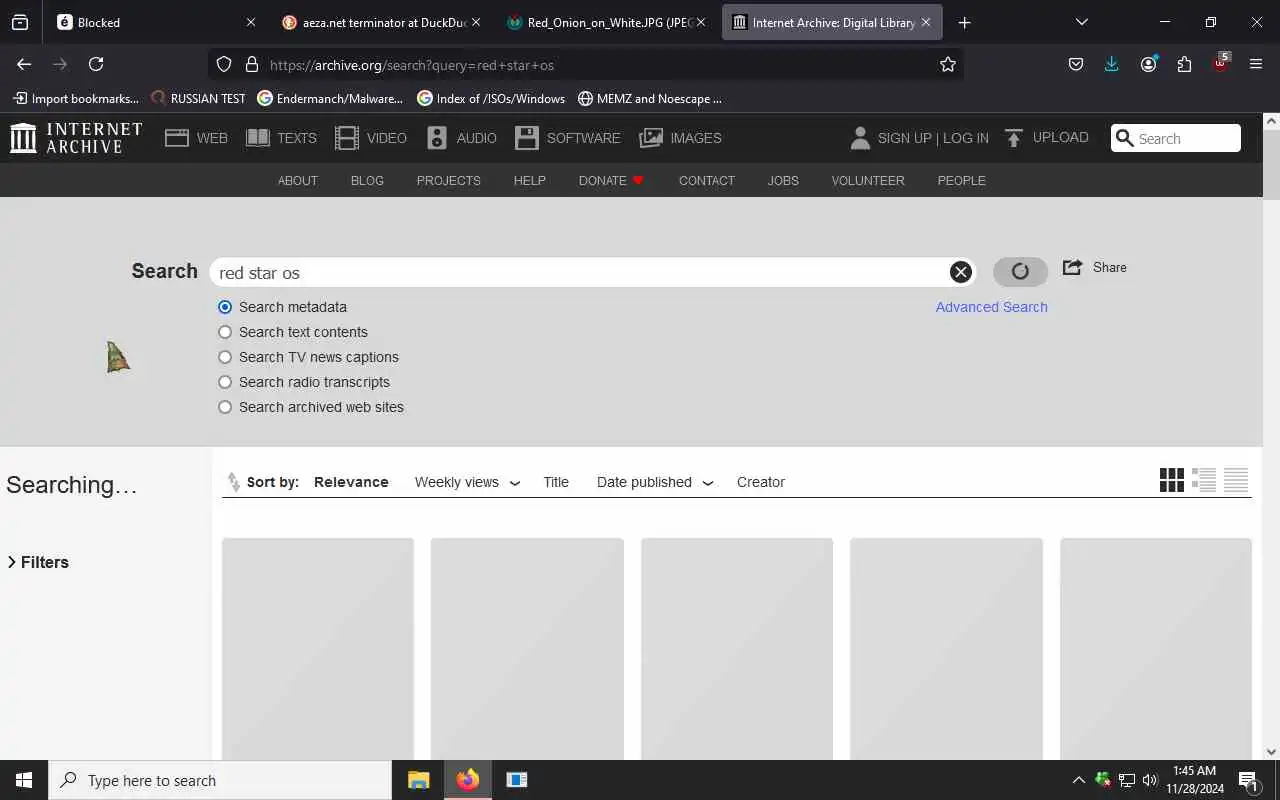Select Search TV news captions
The width and height of the screenshot is (1280, 800).
[225, 357]
